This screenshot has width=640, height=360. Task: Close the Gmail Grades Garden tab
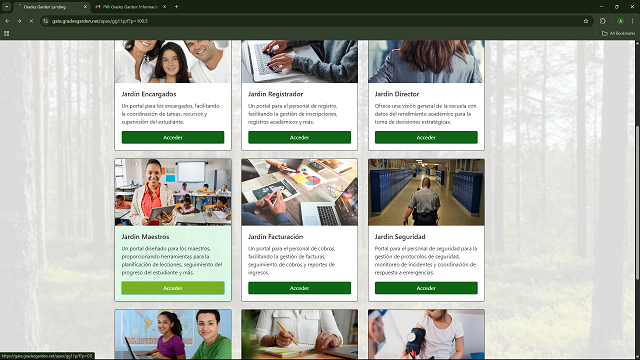(x=164, y=7)
